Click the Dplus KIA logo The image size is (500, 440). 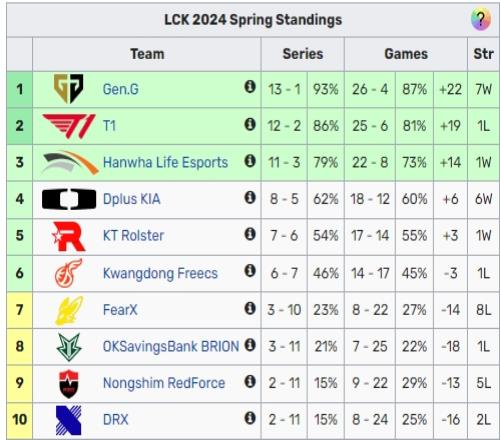coord(69,199)
